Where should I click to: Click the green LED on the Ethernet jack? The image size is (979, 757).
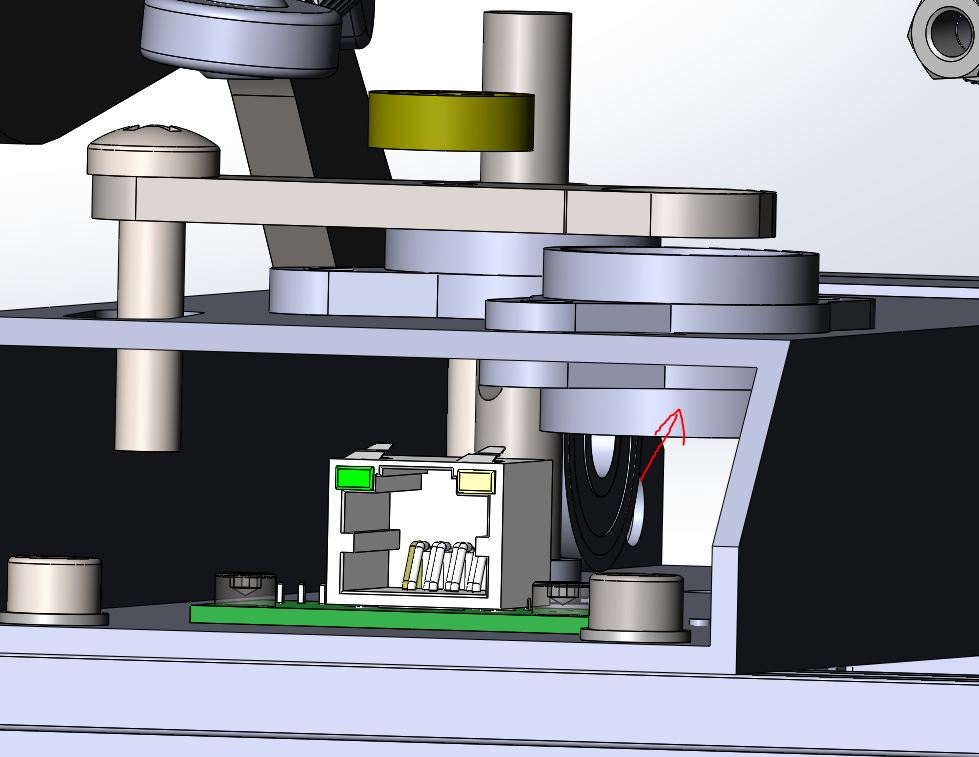pos(354,477)
